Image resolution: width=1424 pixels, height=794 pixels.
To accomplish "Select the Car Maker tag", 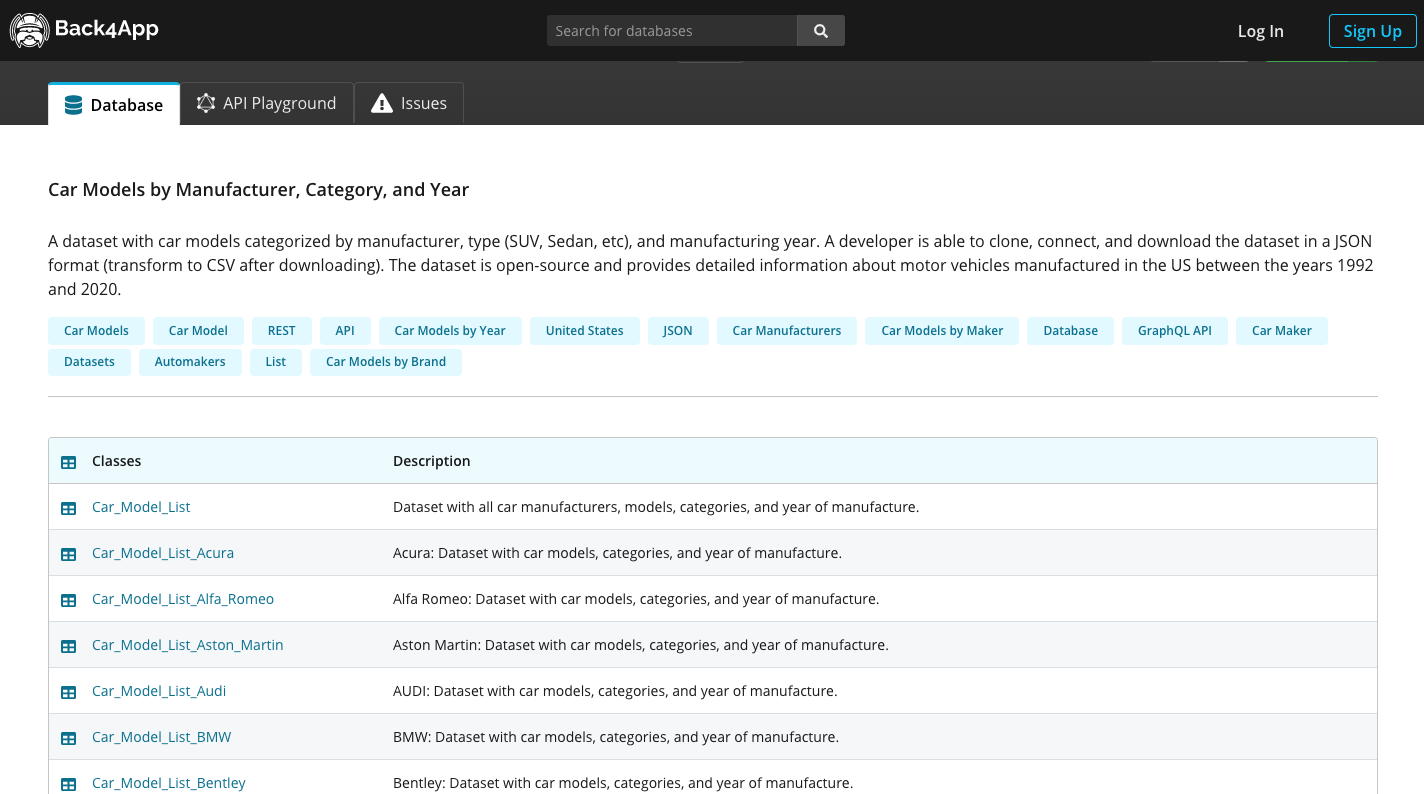I will pyautogui.click(x=1282, y=331).
